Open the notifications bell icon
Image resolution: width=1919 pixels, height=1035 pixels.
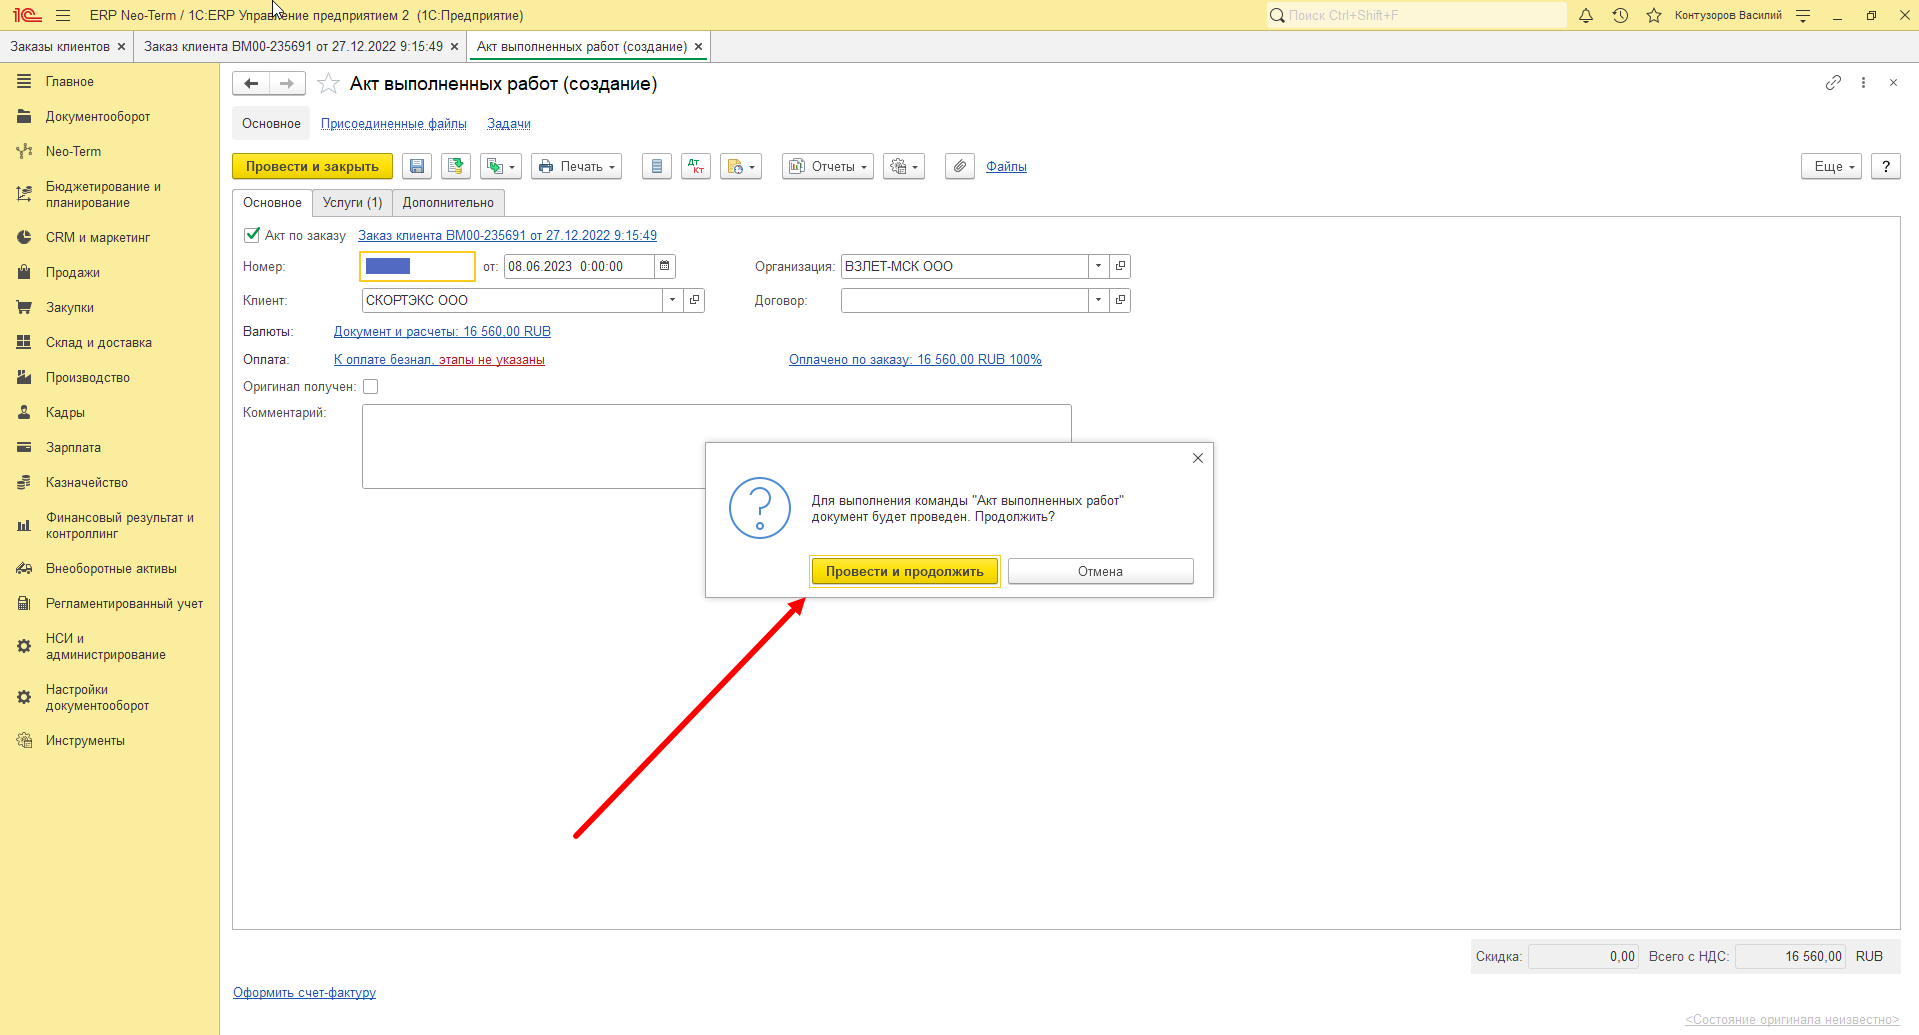1586,15
